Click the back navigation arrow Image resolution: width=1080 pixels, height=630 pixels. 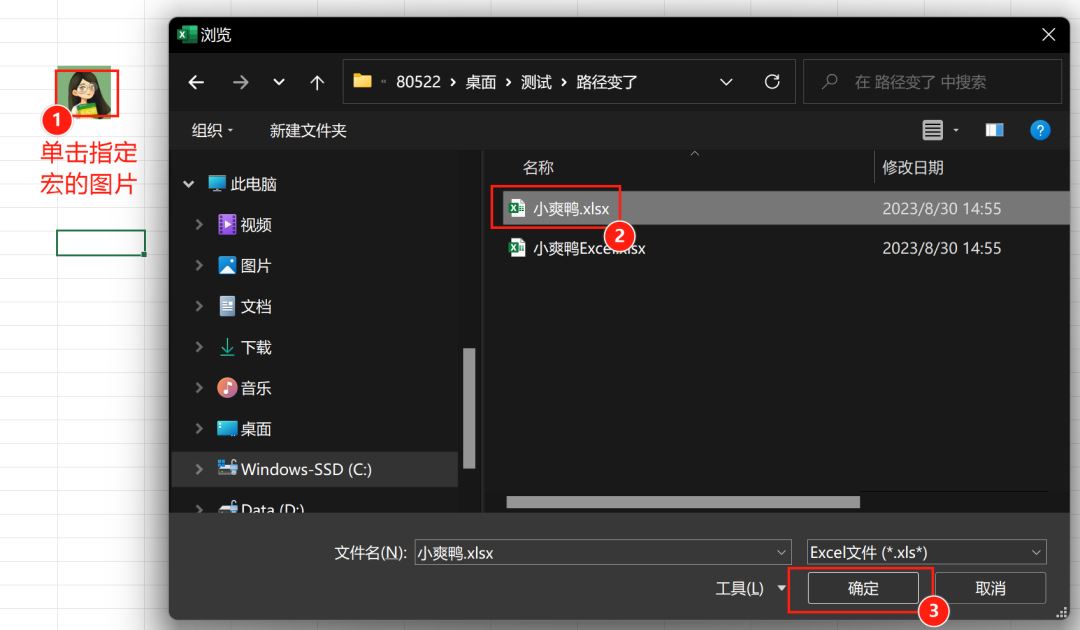[x=197, y=82]
